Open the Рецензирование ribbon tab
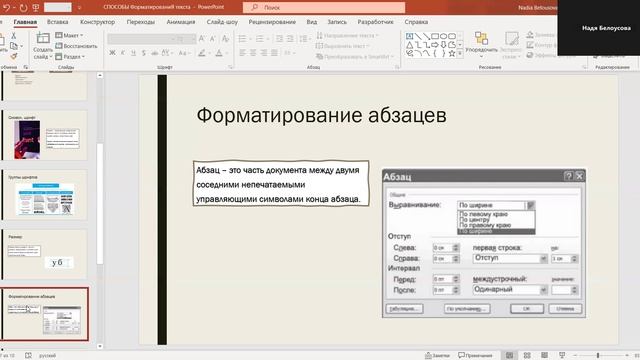Viewport: 640px width, 360px height. pyautogui.click(x=272, y=22)
